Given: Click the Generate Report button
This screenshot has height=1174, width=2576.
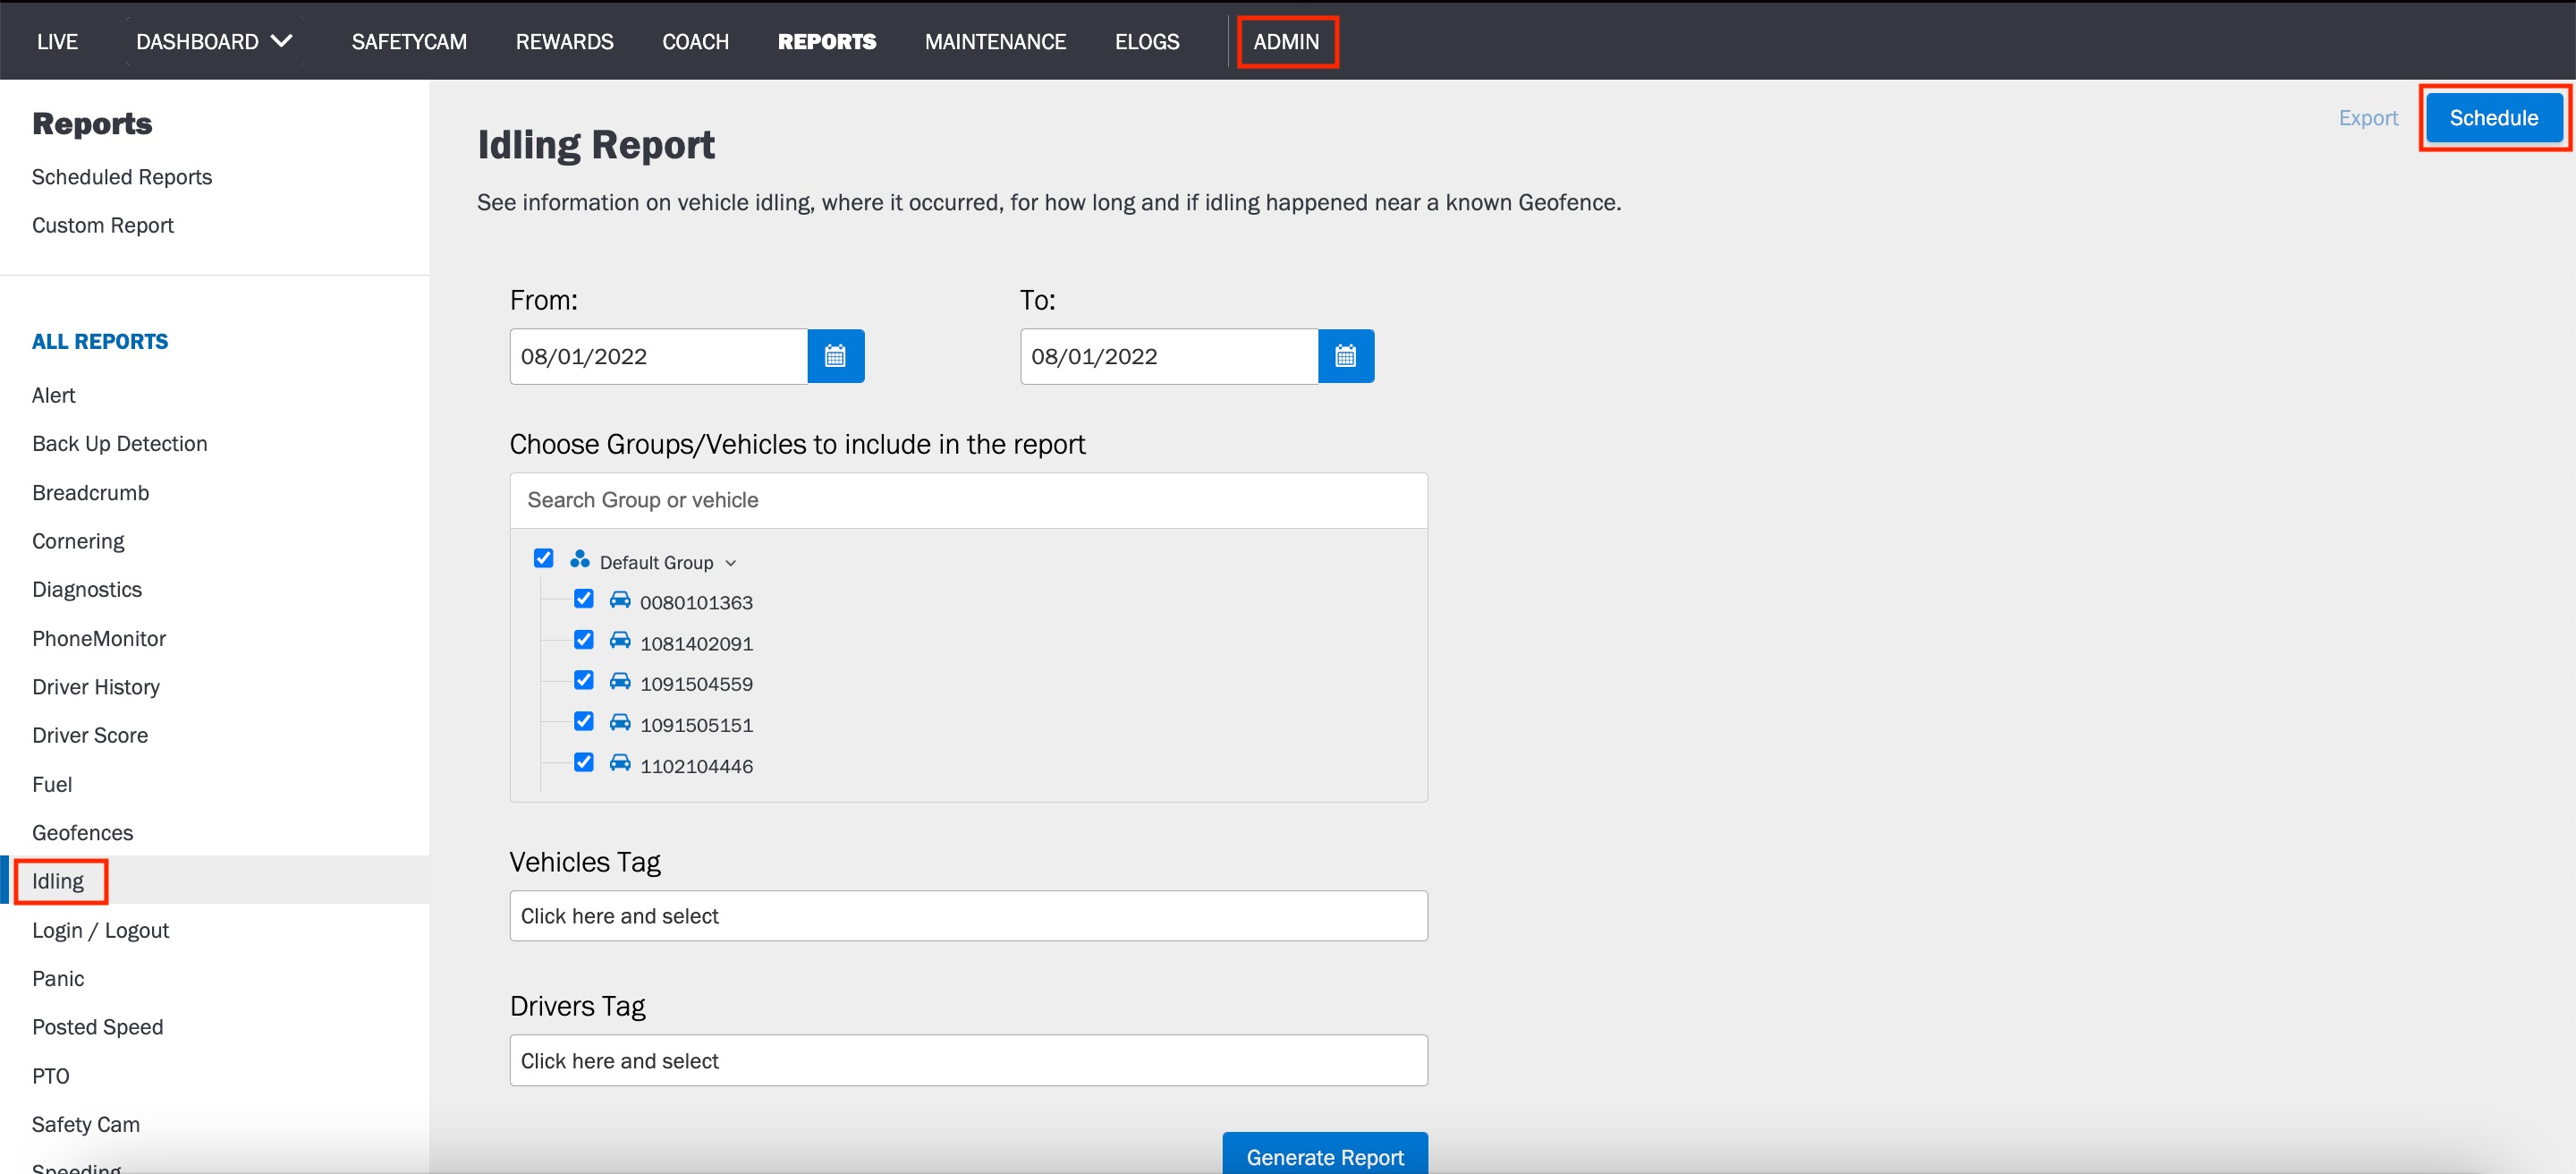Looking at the screenshot, I should 1324,1153.
